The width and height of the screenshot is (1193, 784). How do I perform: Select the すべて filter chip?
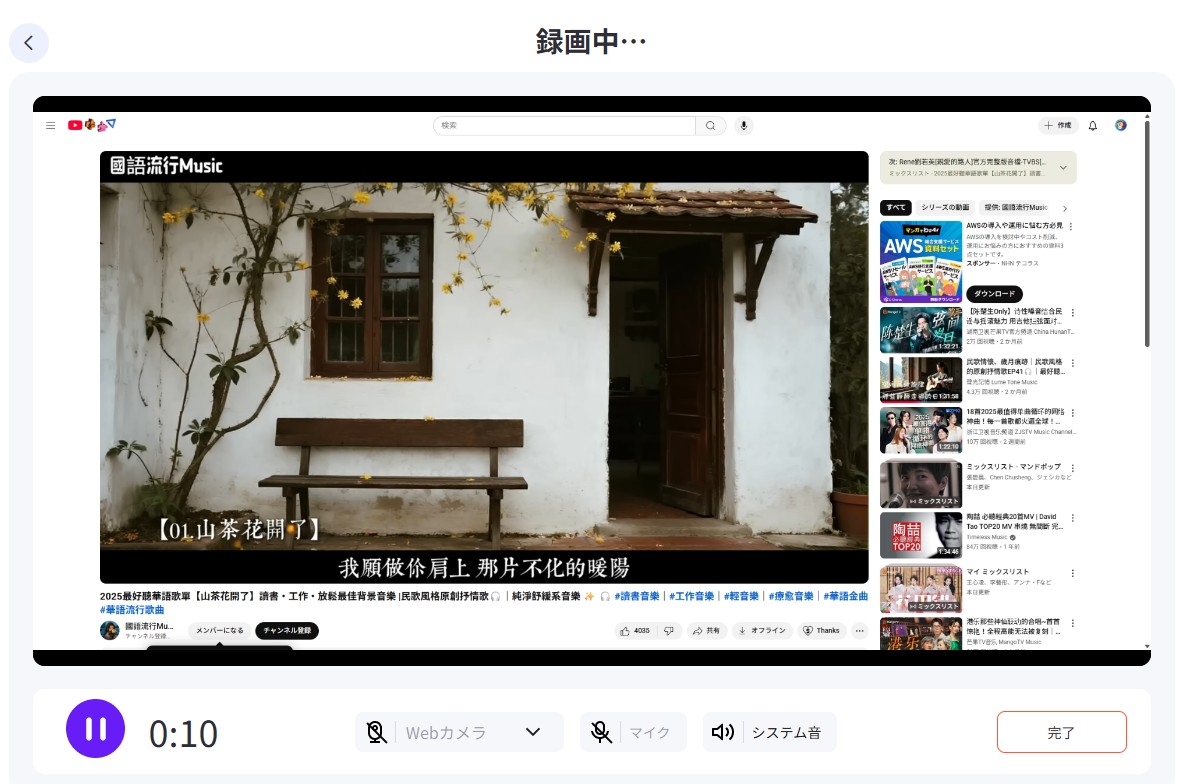pyautogui.click(x=896, y=207)
